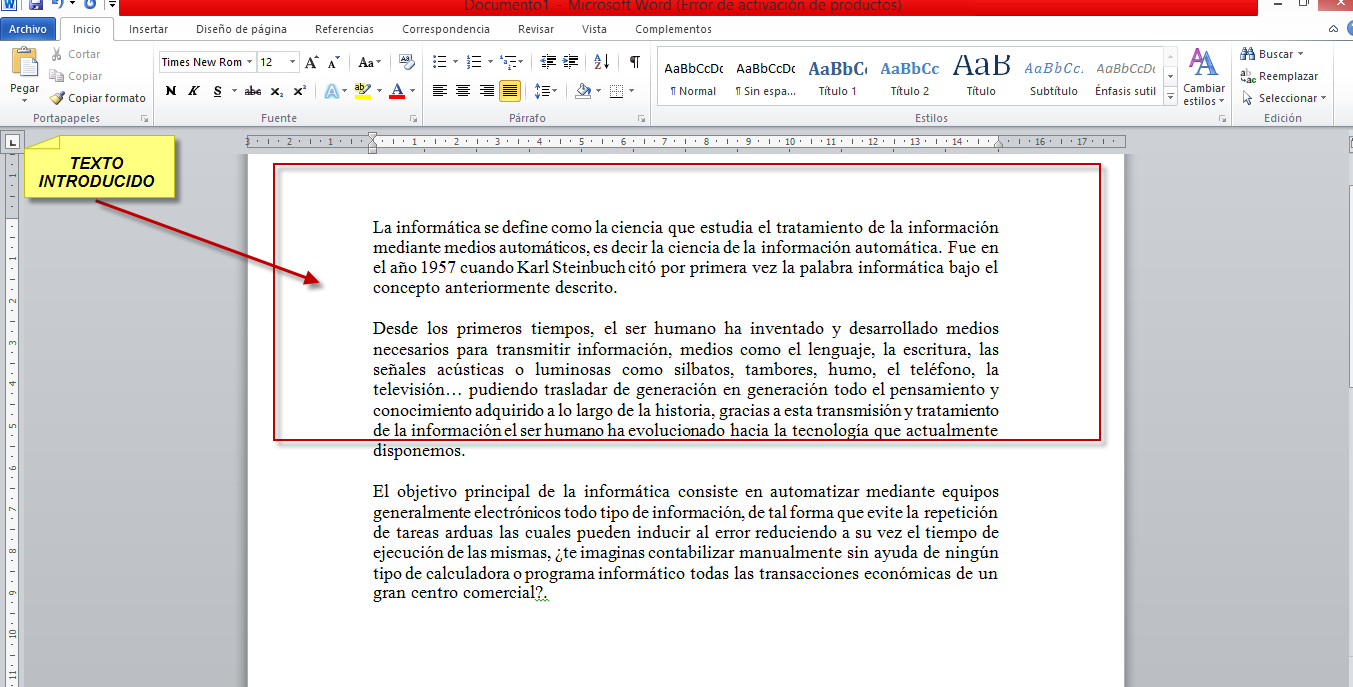Click the clear formatting icon

406,62
